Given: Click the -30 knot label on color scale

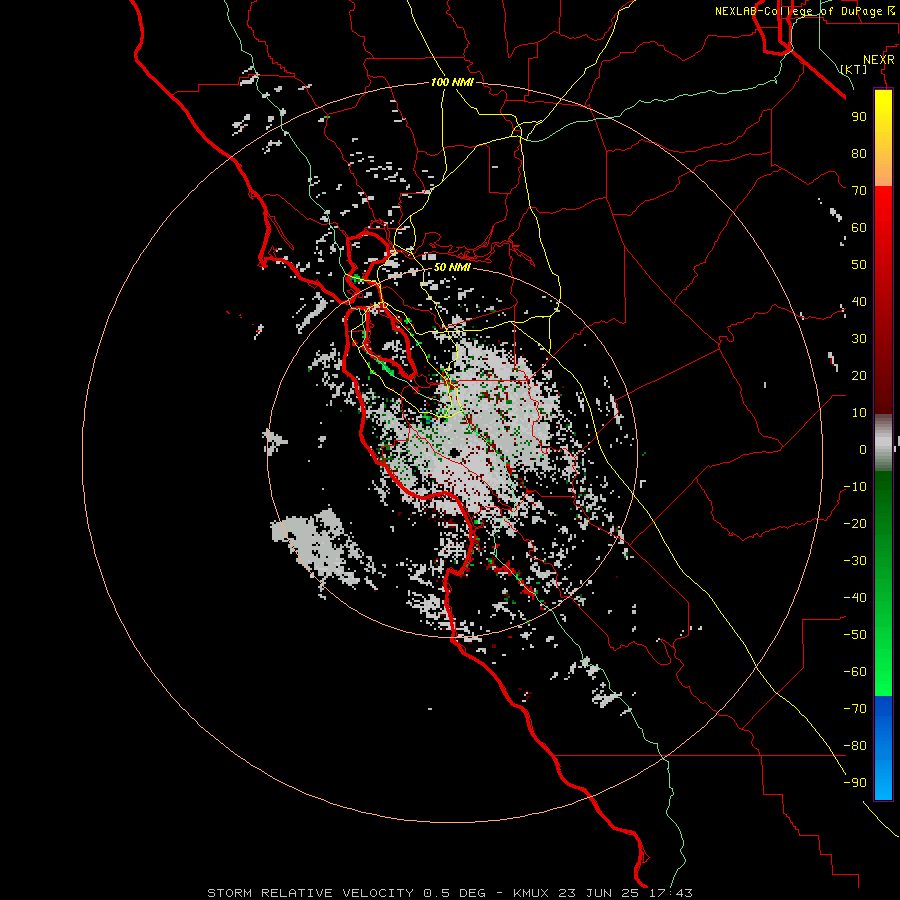Looking at the screenshot, I should [x=855, y=561].
